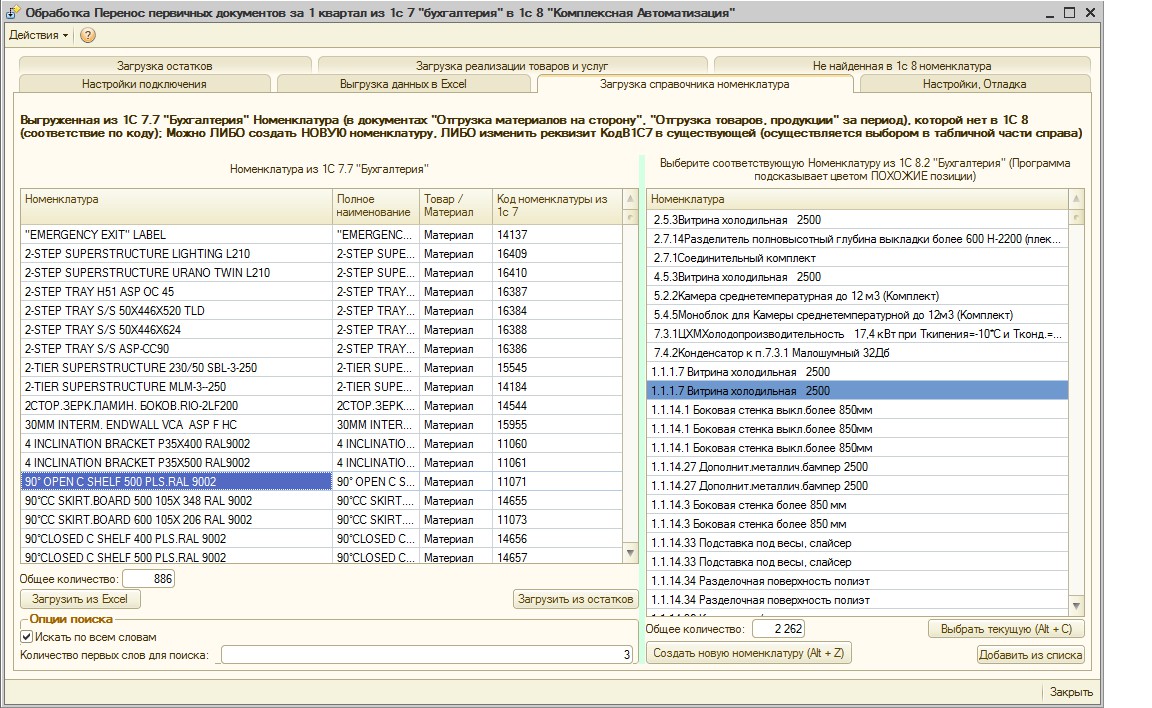
Task: Click right table Номенклатура column header
Action: coord(857,199)
